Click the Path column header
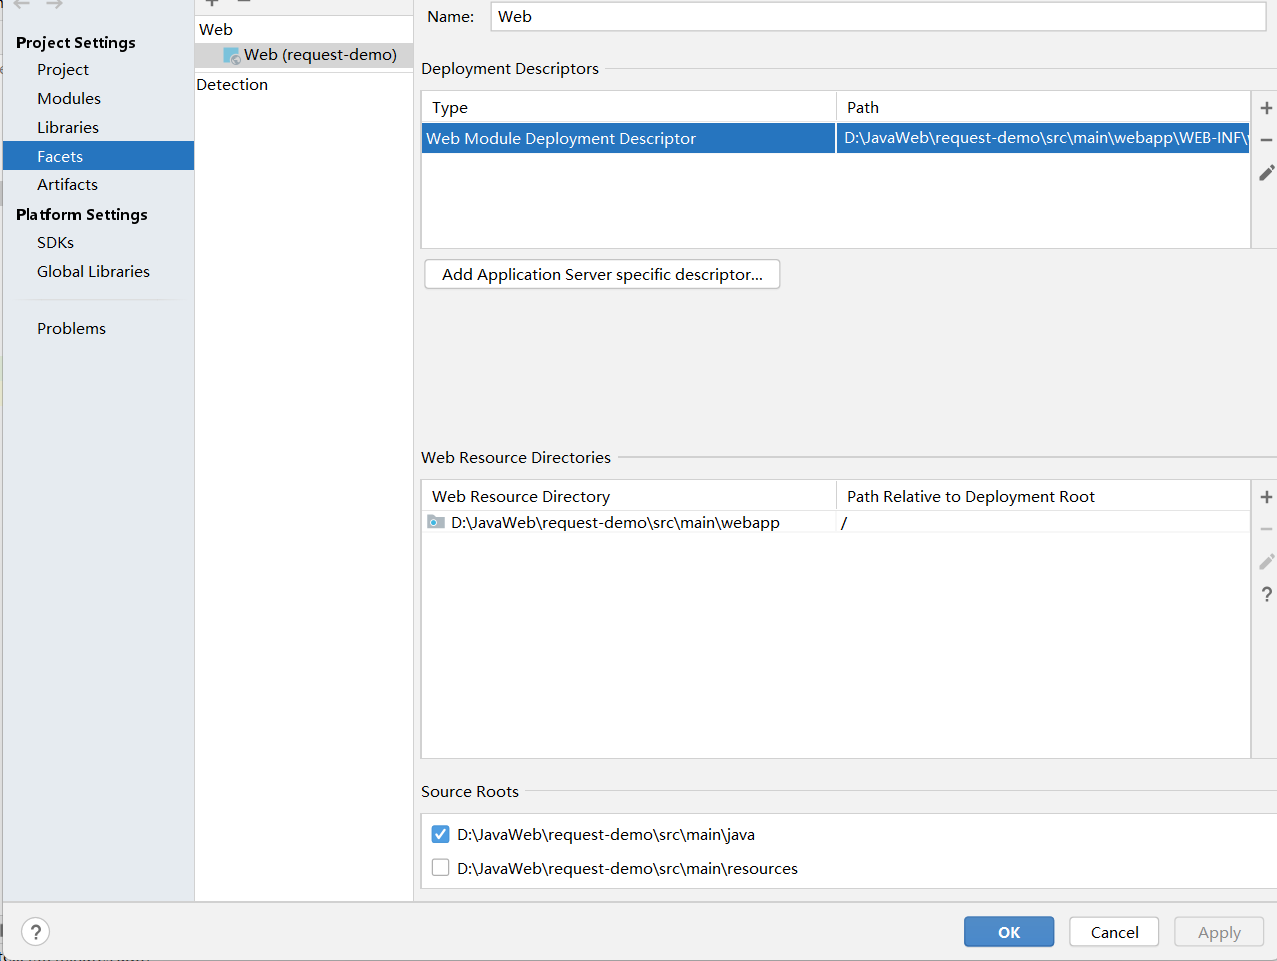This screenshot has height=961, width=1277. [x=1043, y=107]
